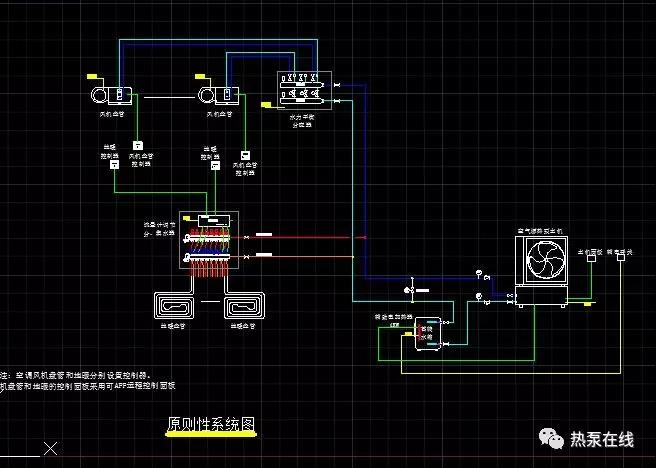
Task: Click the heat pump outdoor unit fan symbol
Action: point(544,264)
